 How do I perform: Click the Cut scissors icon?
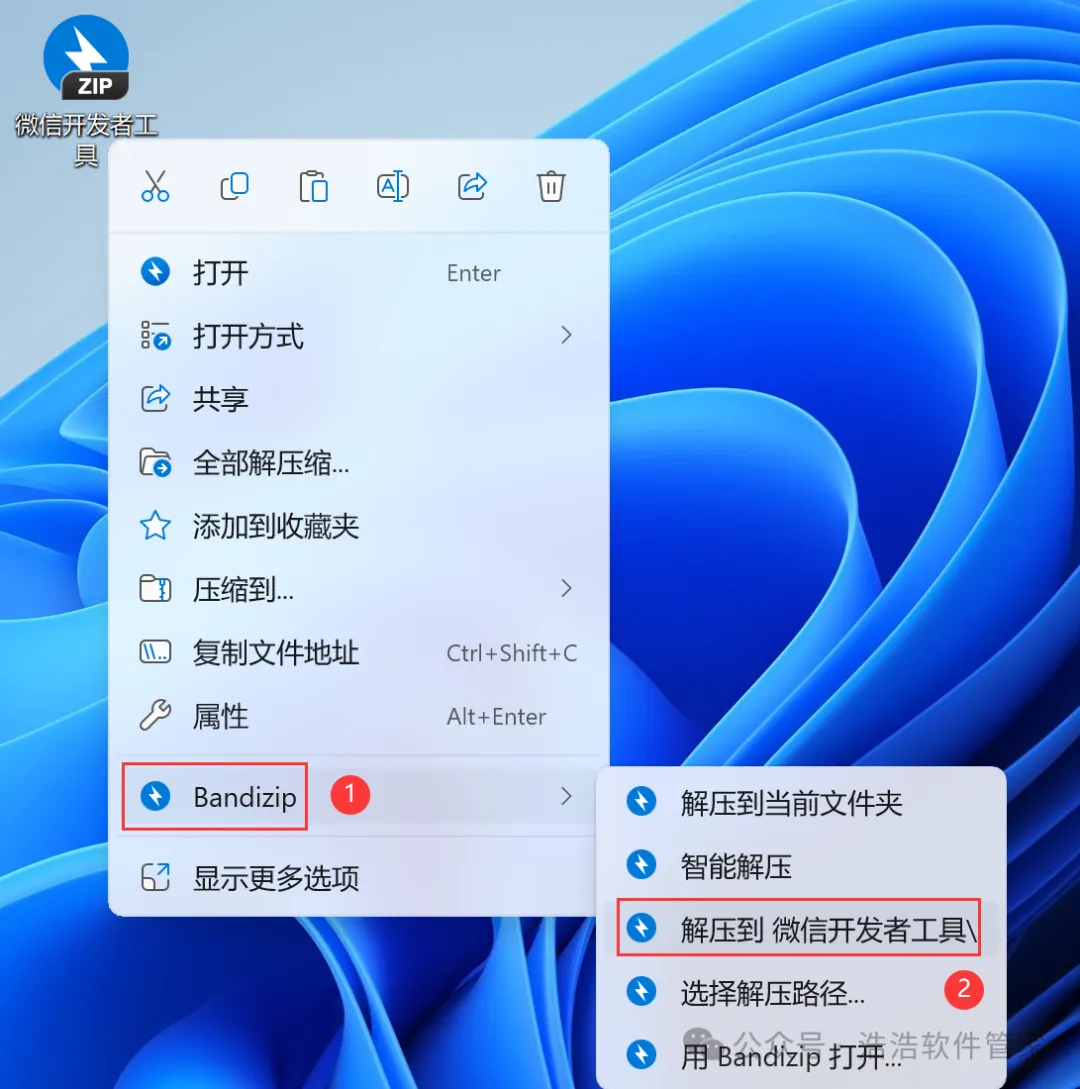pos(155,186)
